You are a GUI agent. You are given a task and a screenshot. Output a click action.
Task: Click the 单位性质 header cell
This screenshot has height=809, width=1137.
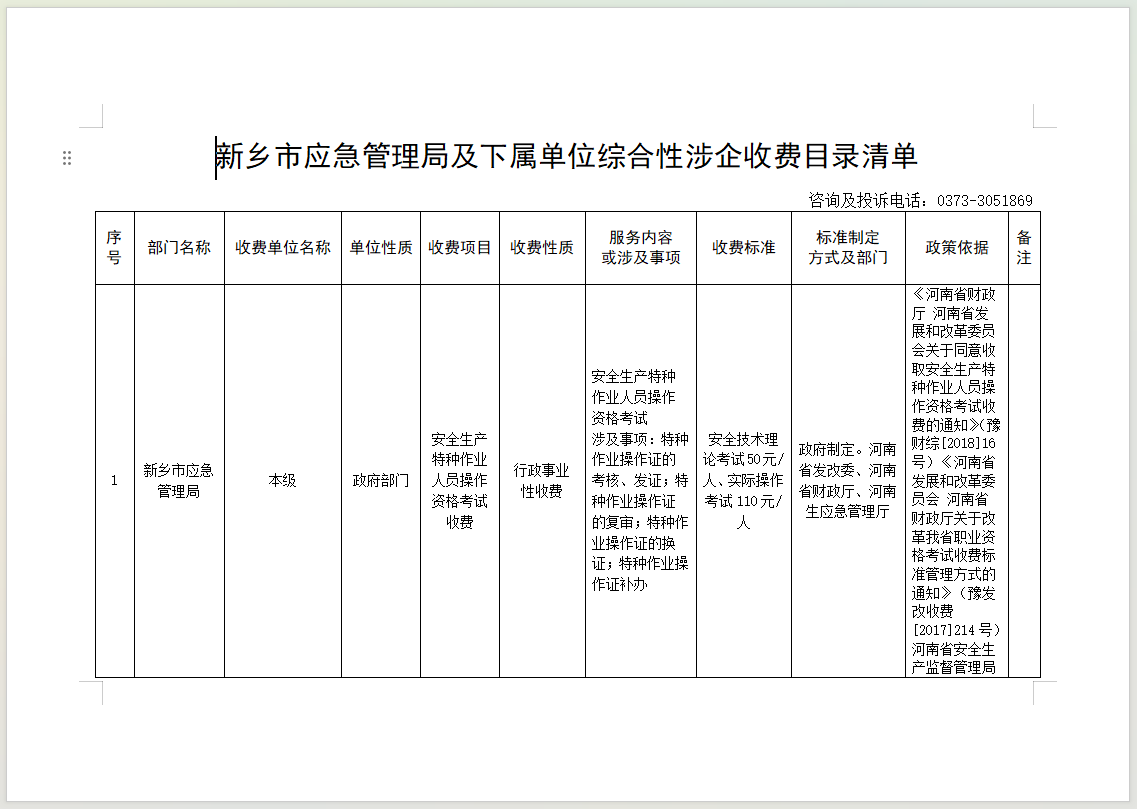coord(380,247)
